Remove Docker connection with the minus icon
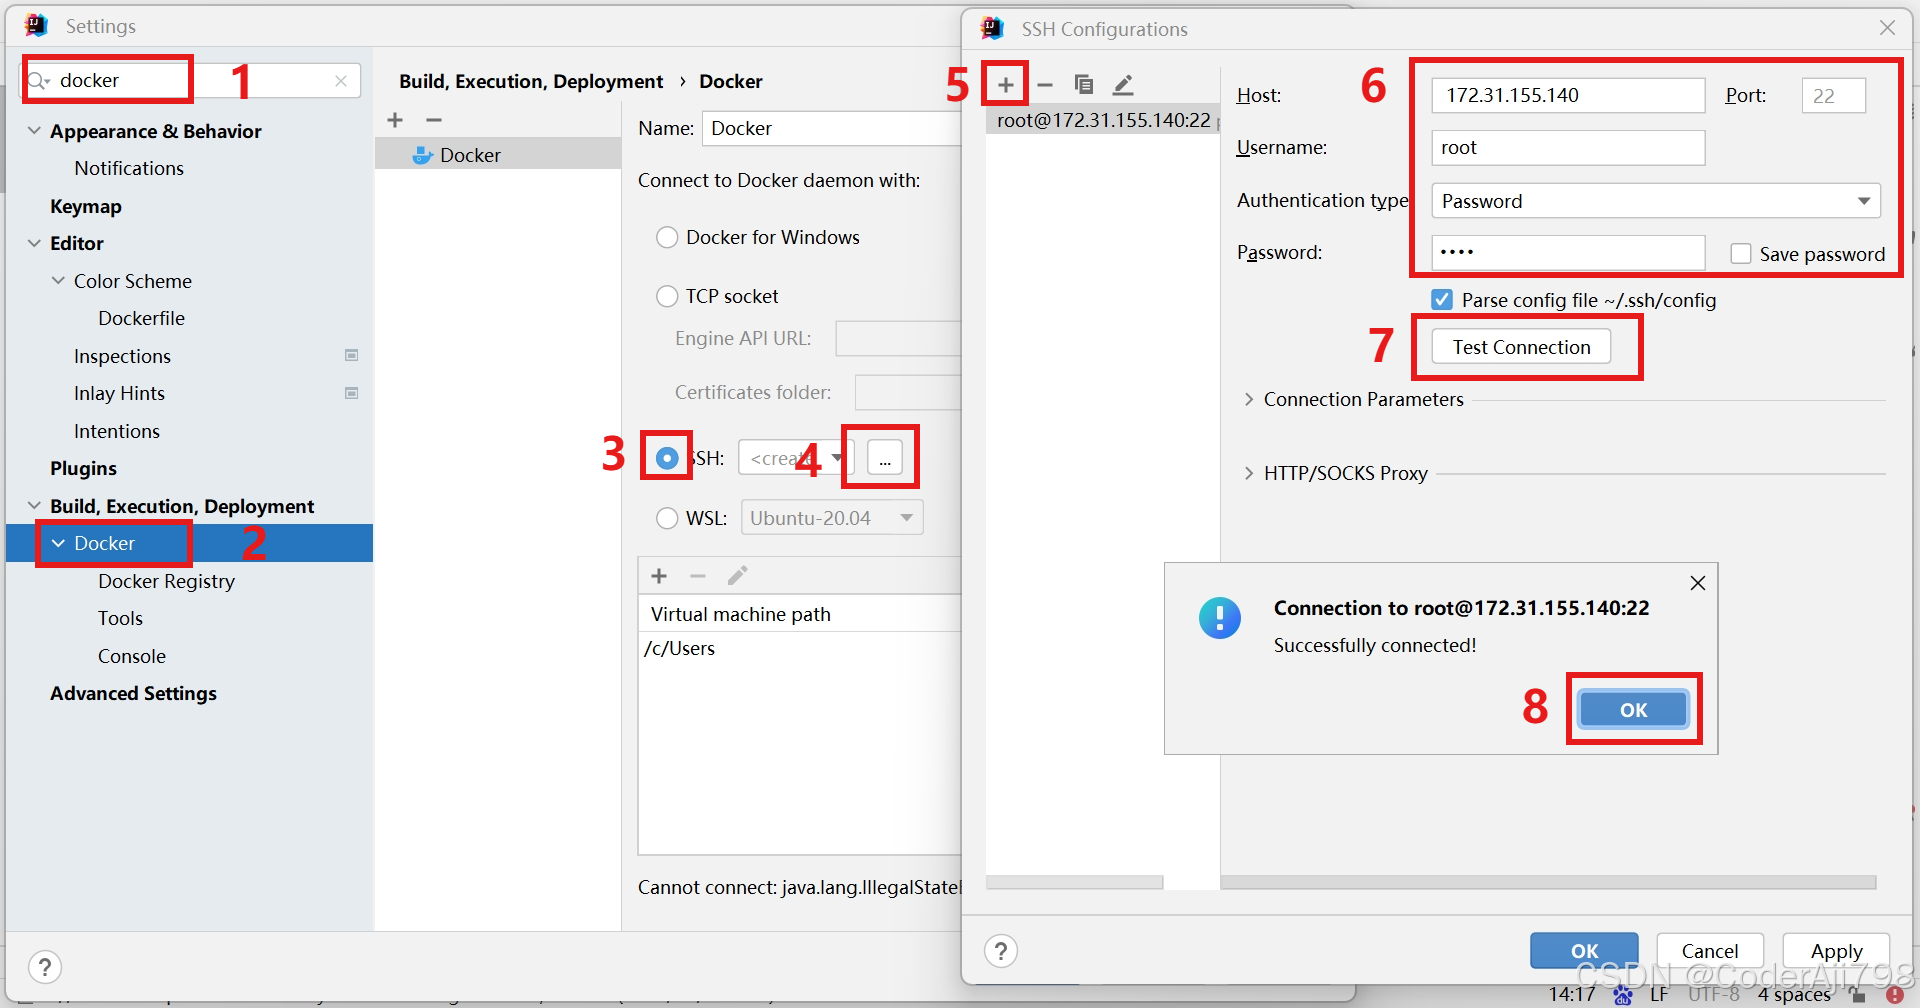Viewport: 1920px width, 1008px height. (x=434, y=120)
